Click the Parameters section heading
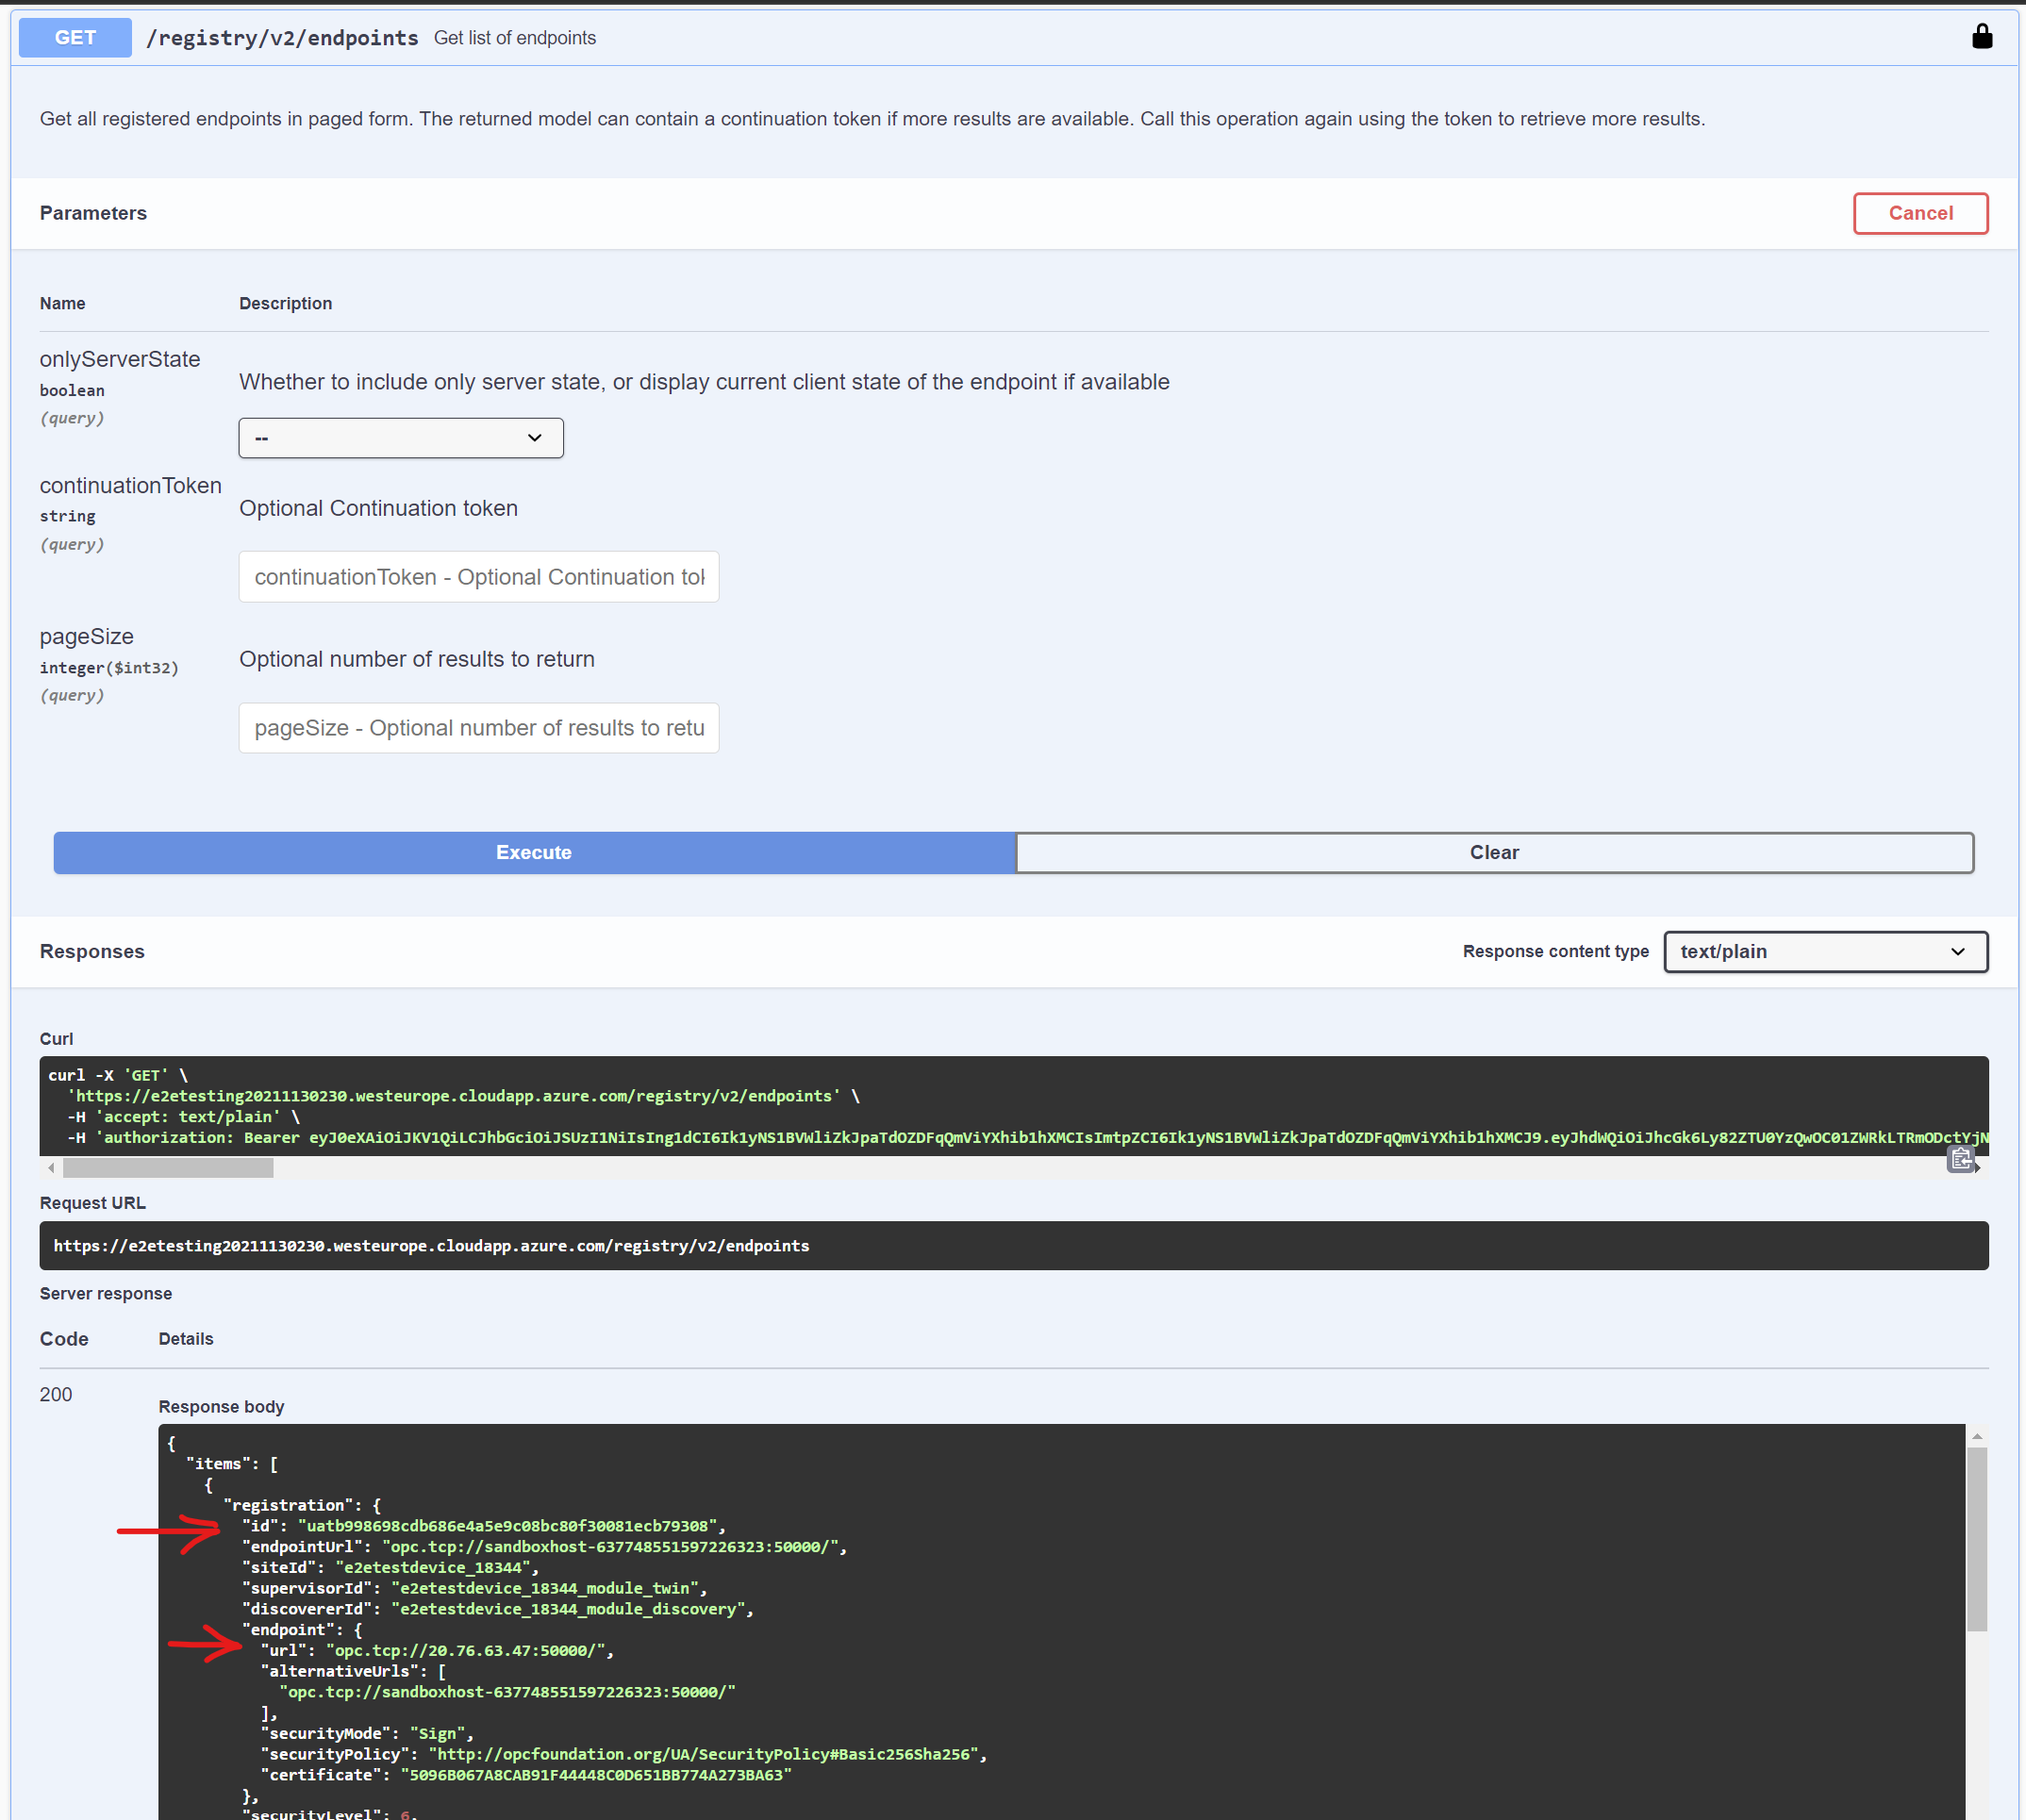This screenshot has width=2026, height=1820. tap(92, 213)
